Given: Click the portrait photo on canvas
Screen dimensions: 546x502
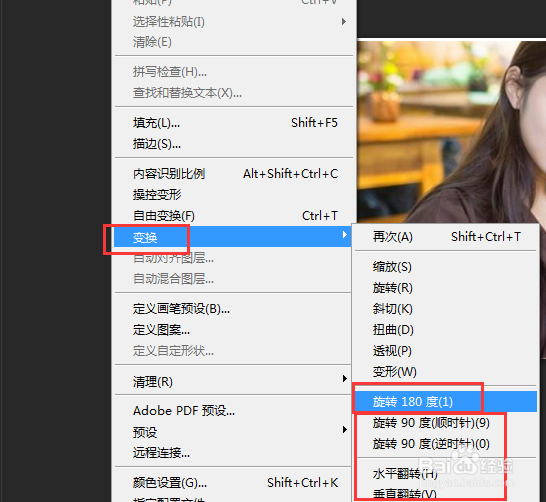Looking at the screenshot, I should (452, 131).
